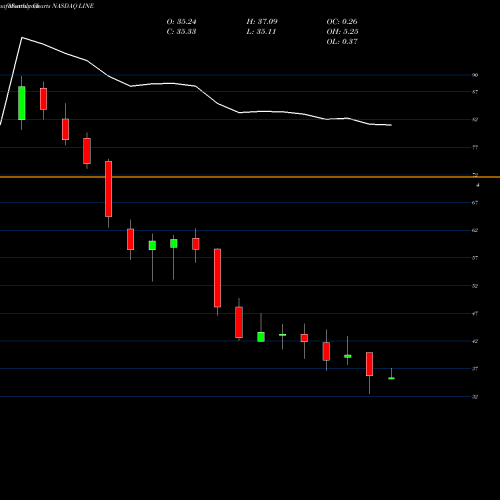Select the 'OH: 5.25' reading
Image resolution: width=500 pixels, height=500 pixels.
pos(342,32)
